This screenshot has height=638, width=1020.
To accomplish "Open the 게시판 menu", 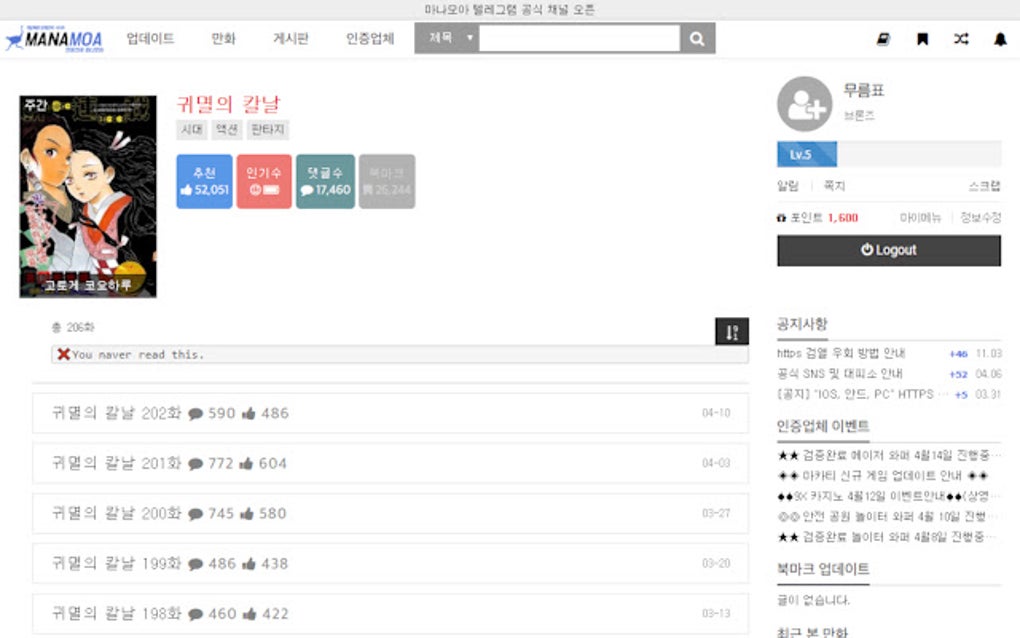I will pos(291,38).
